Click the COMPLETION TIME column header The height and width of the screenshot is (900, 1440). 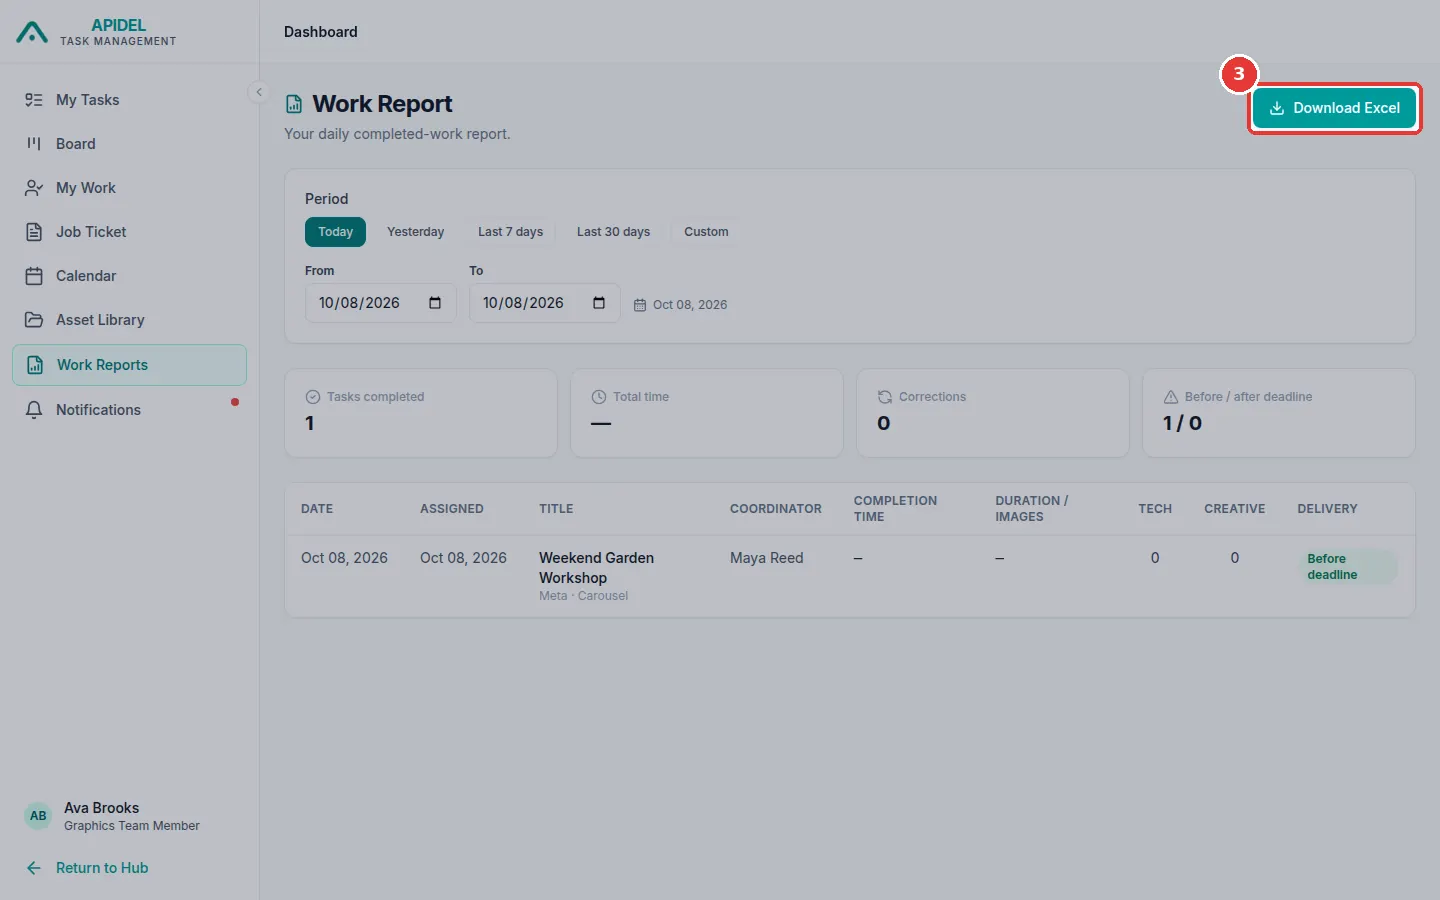896,509
